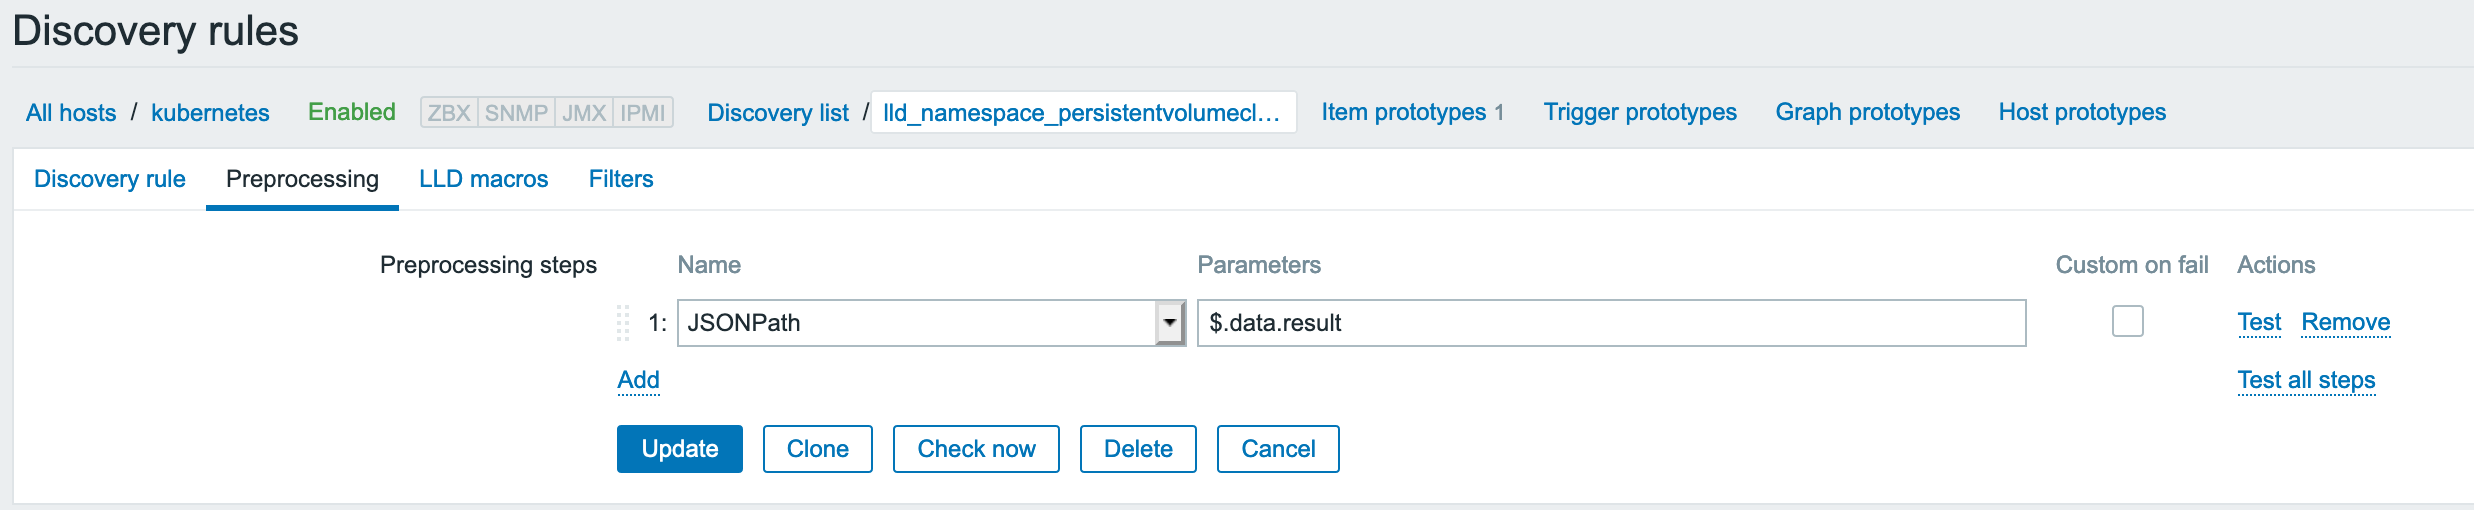Click the Clone button
Image resolution: width=2474 pixels, height=510 pixels.
click(x=817, y=449)
